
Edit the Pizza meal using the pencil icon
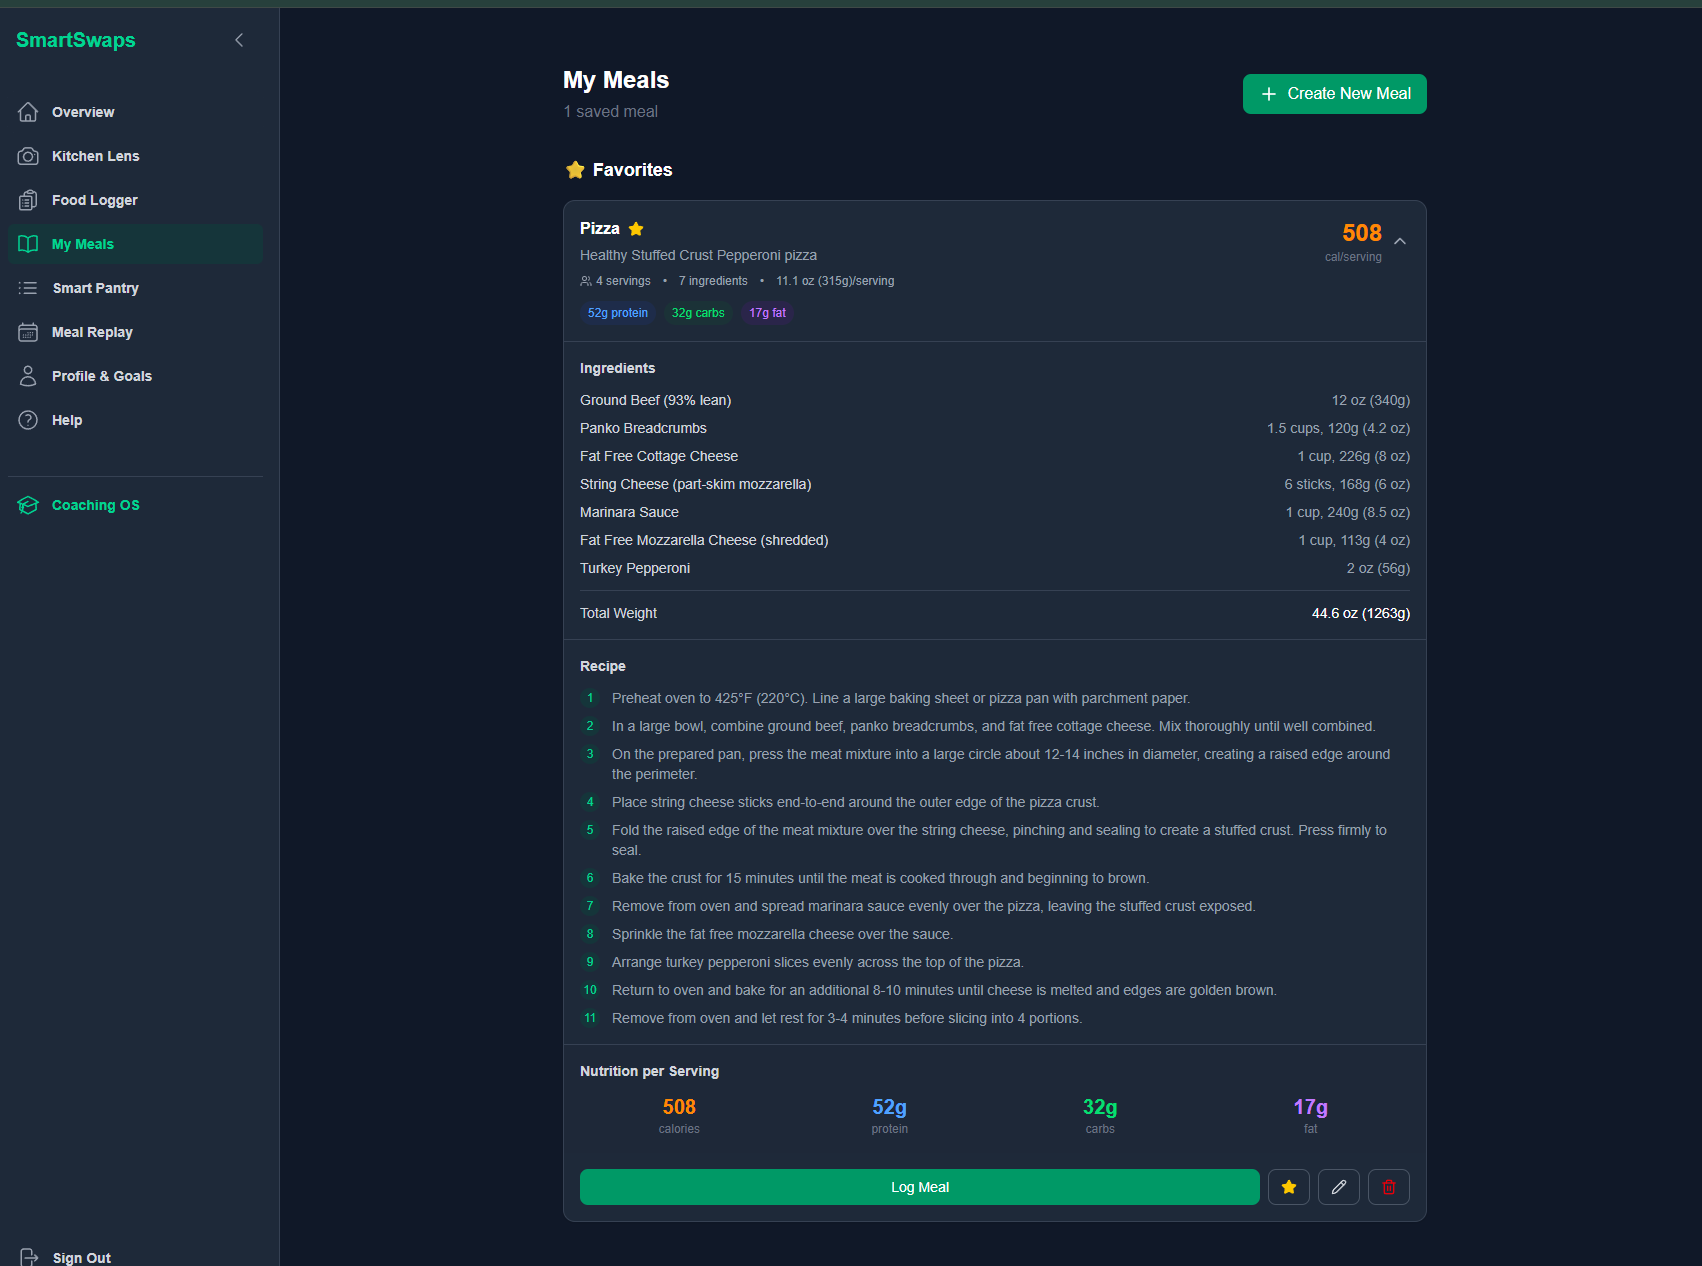[x=1338, y=1187]
